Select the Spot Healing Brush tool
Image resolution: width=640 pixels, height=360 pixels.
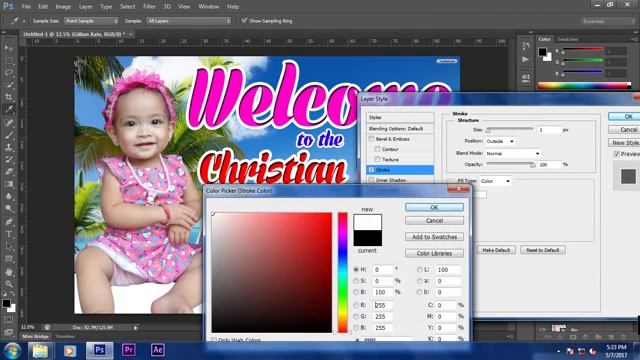[x=9, y=123]
